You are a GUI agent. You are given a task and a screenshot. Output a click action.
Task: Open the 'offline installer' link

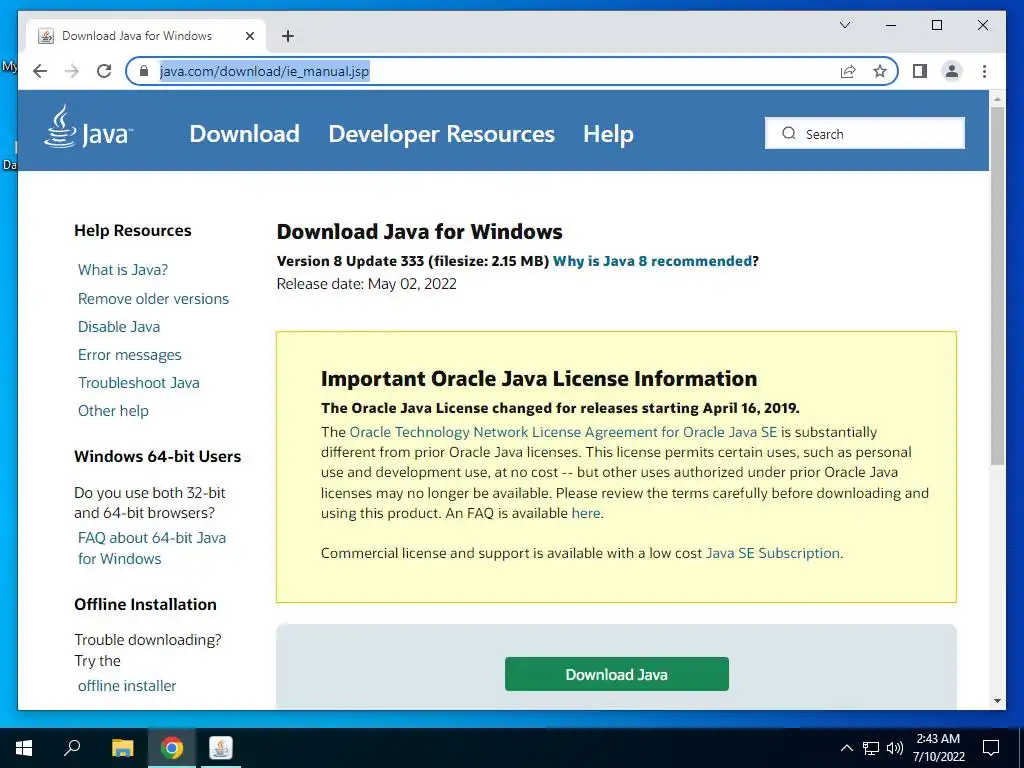click(x=127, y=686)
